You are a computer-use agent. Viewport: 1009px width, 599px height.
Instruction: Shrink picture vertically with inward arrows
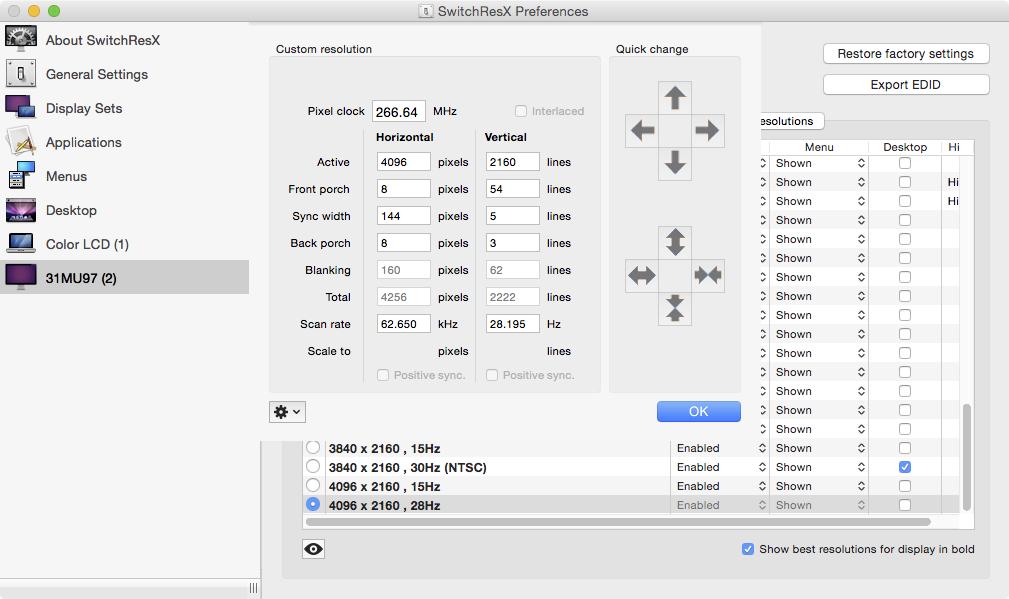(x=675, y=308)
